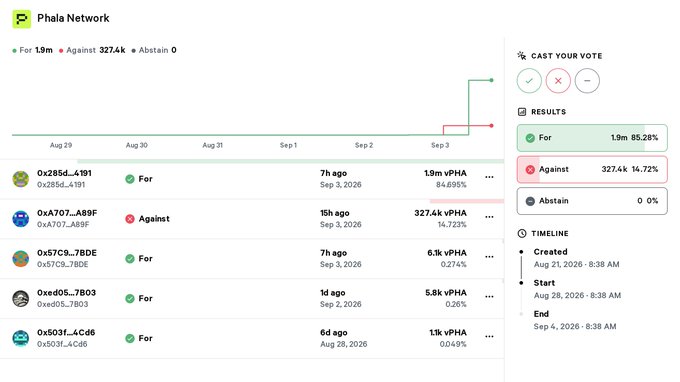Click green For icon in 0x285d...4191 row
680x382 pixels.
[x=130, y=179]
